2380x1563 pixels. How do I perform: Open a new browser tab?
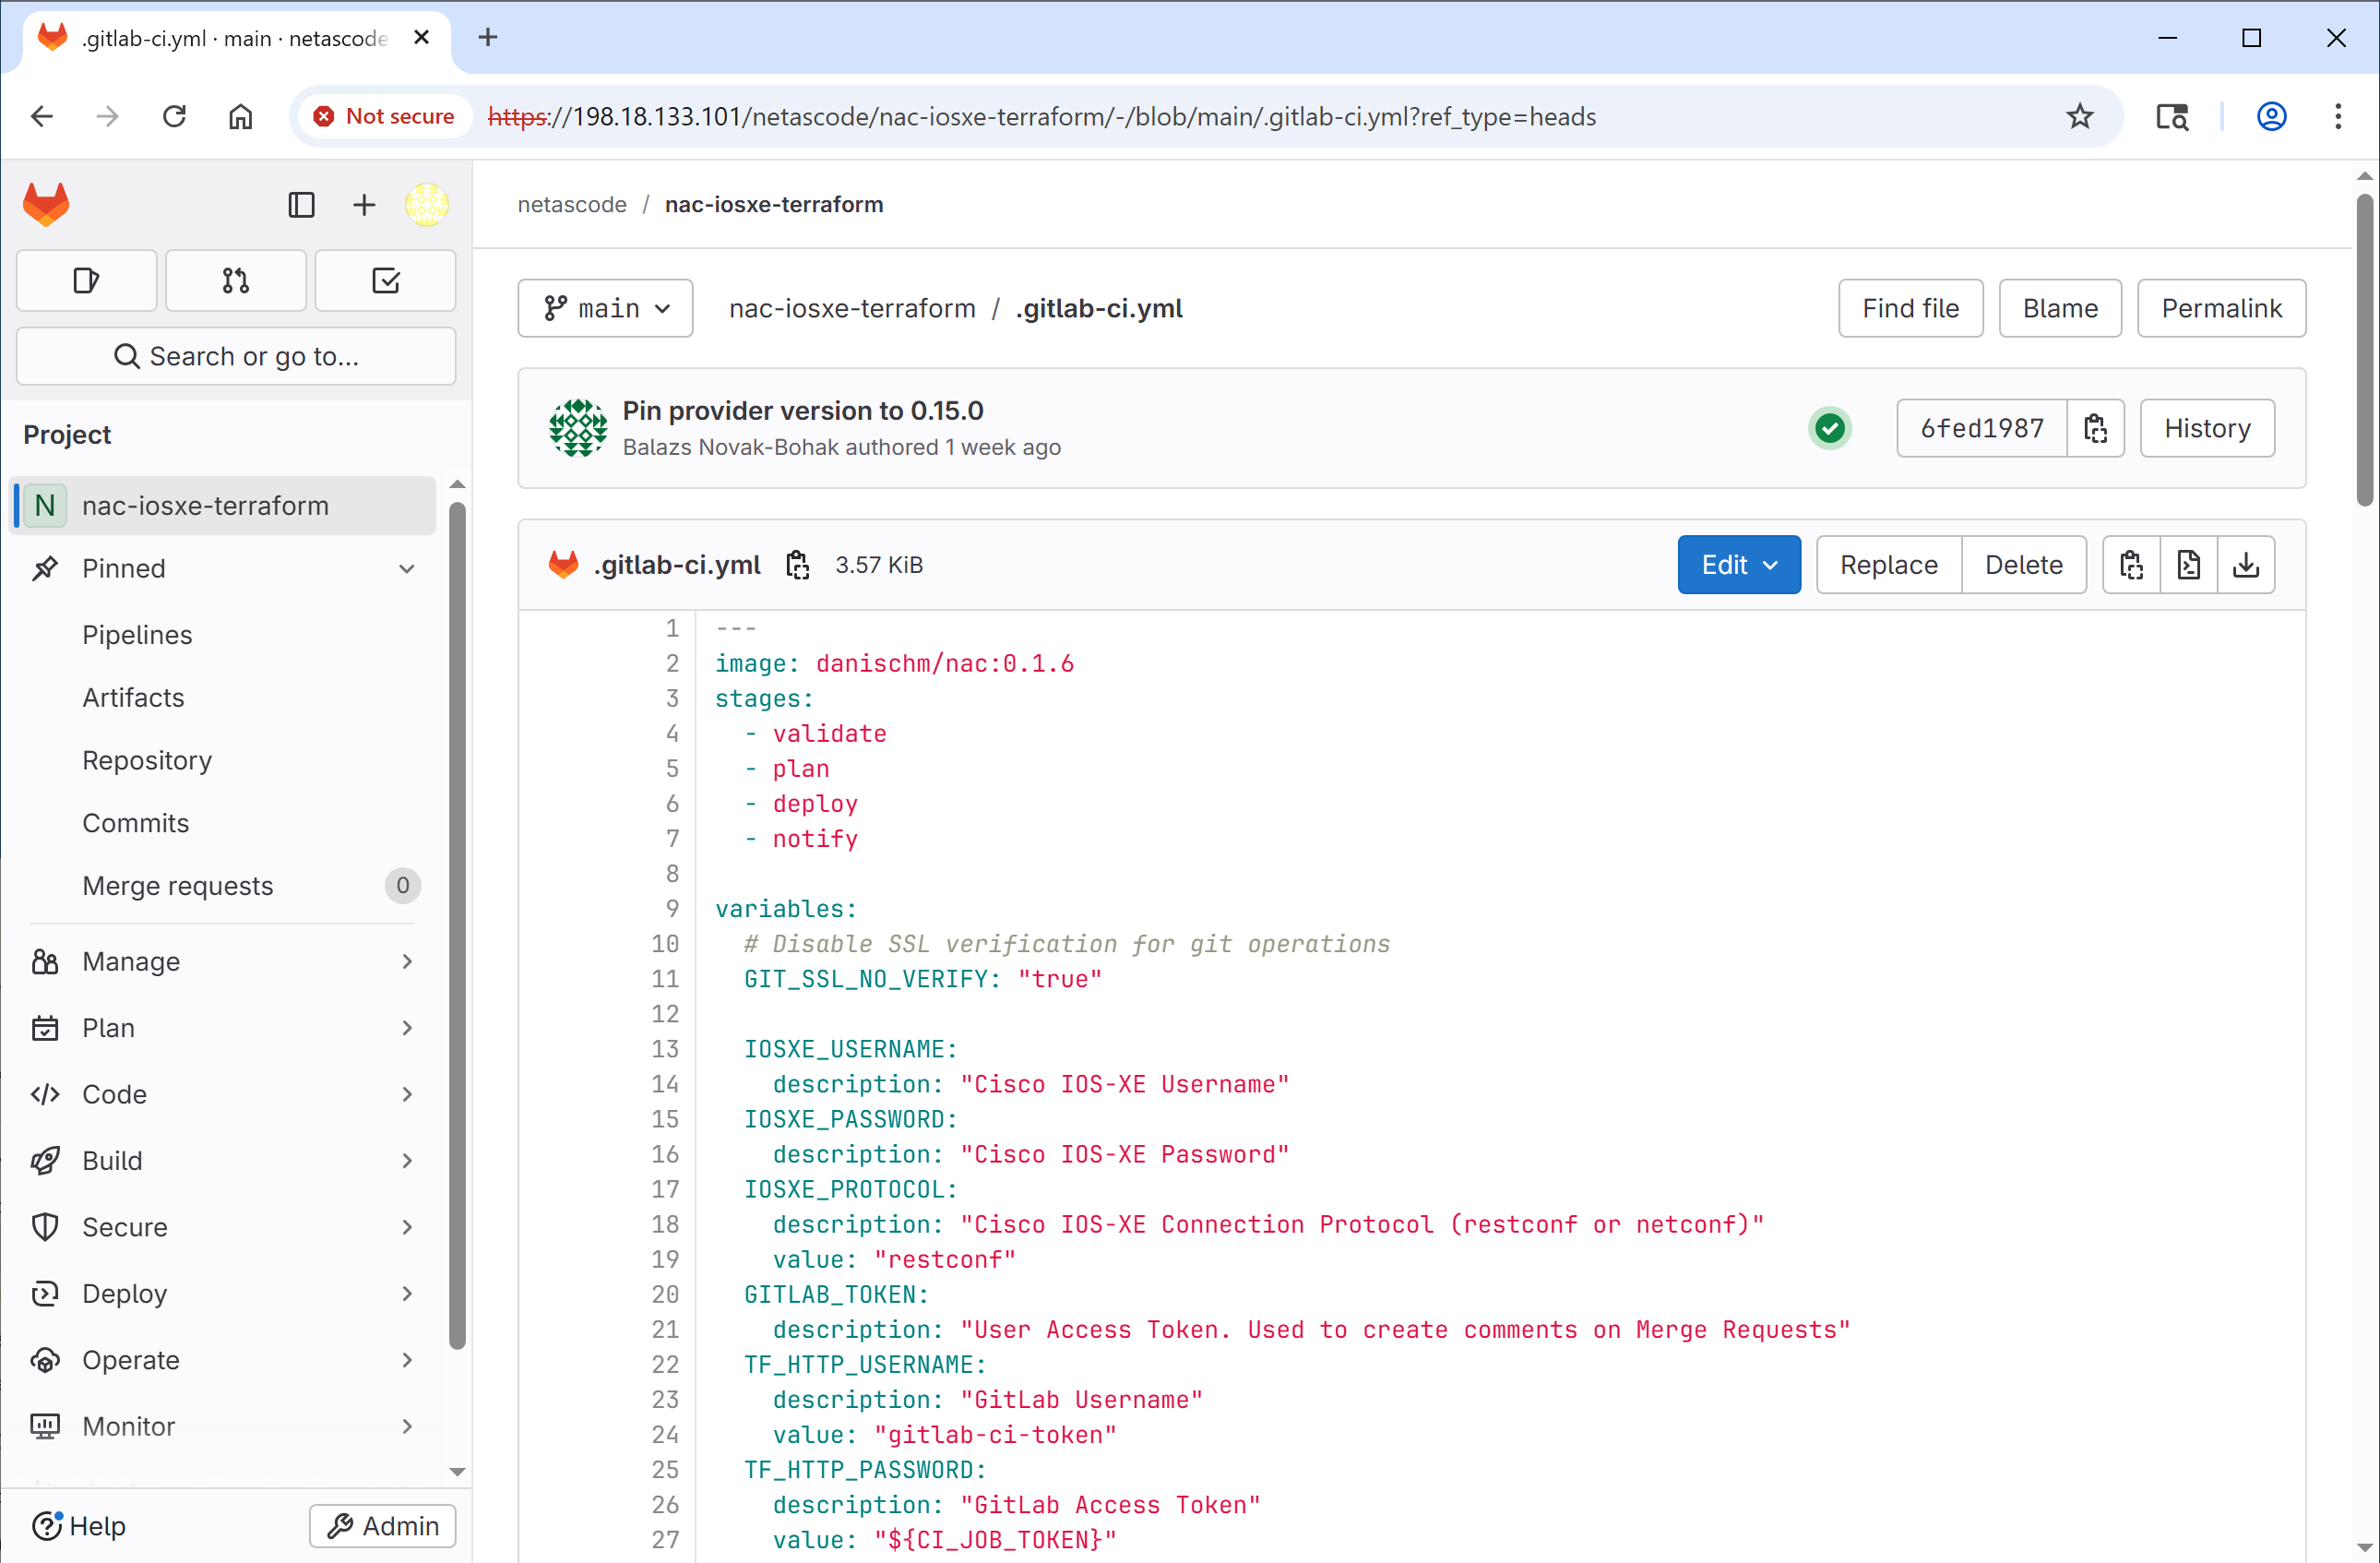pos(488,38)
